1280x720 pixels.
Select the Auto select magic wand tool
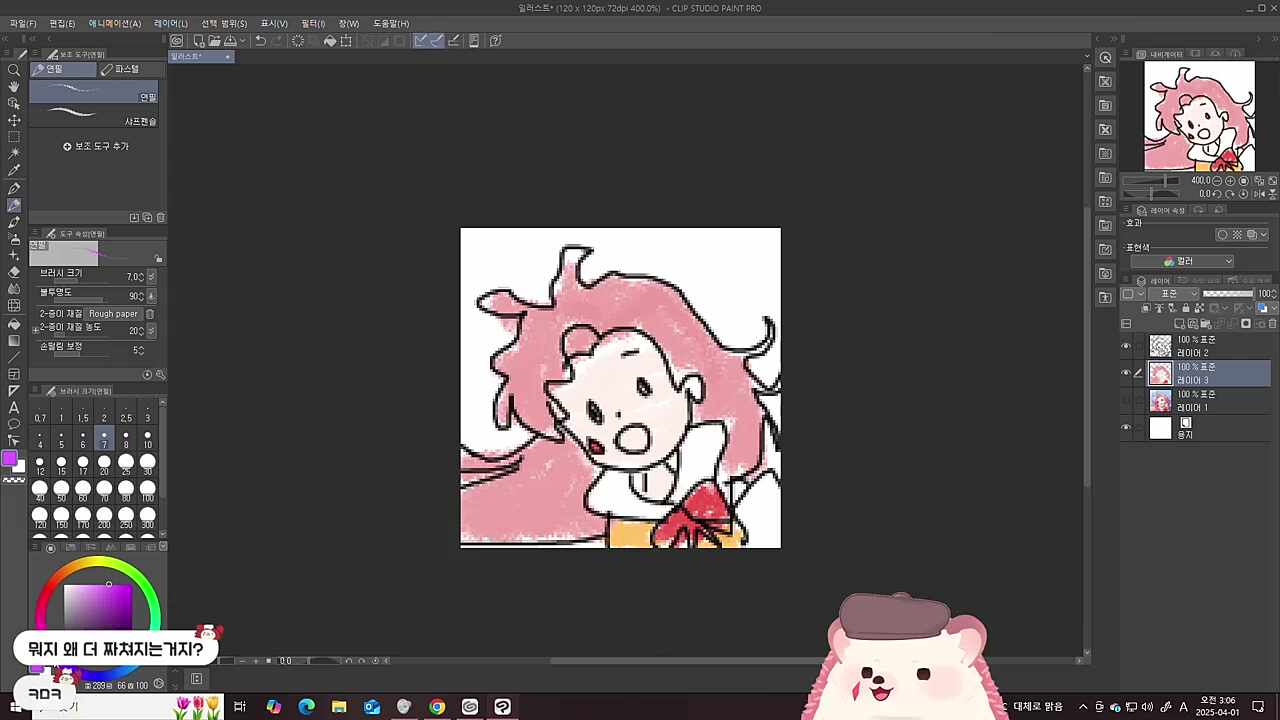14,154
